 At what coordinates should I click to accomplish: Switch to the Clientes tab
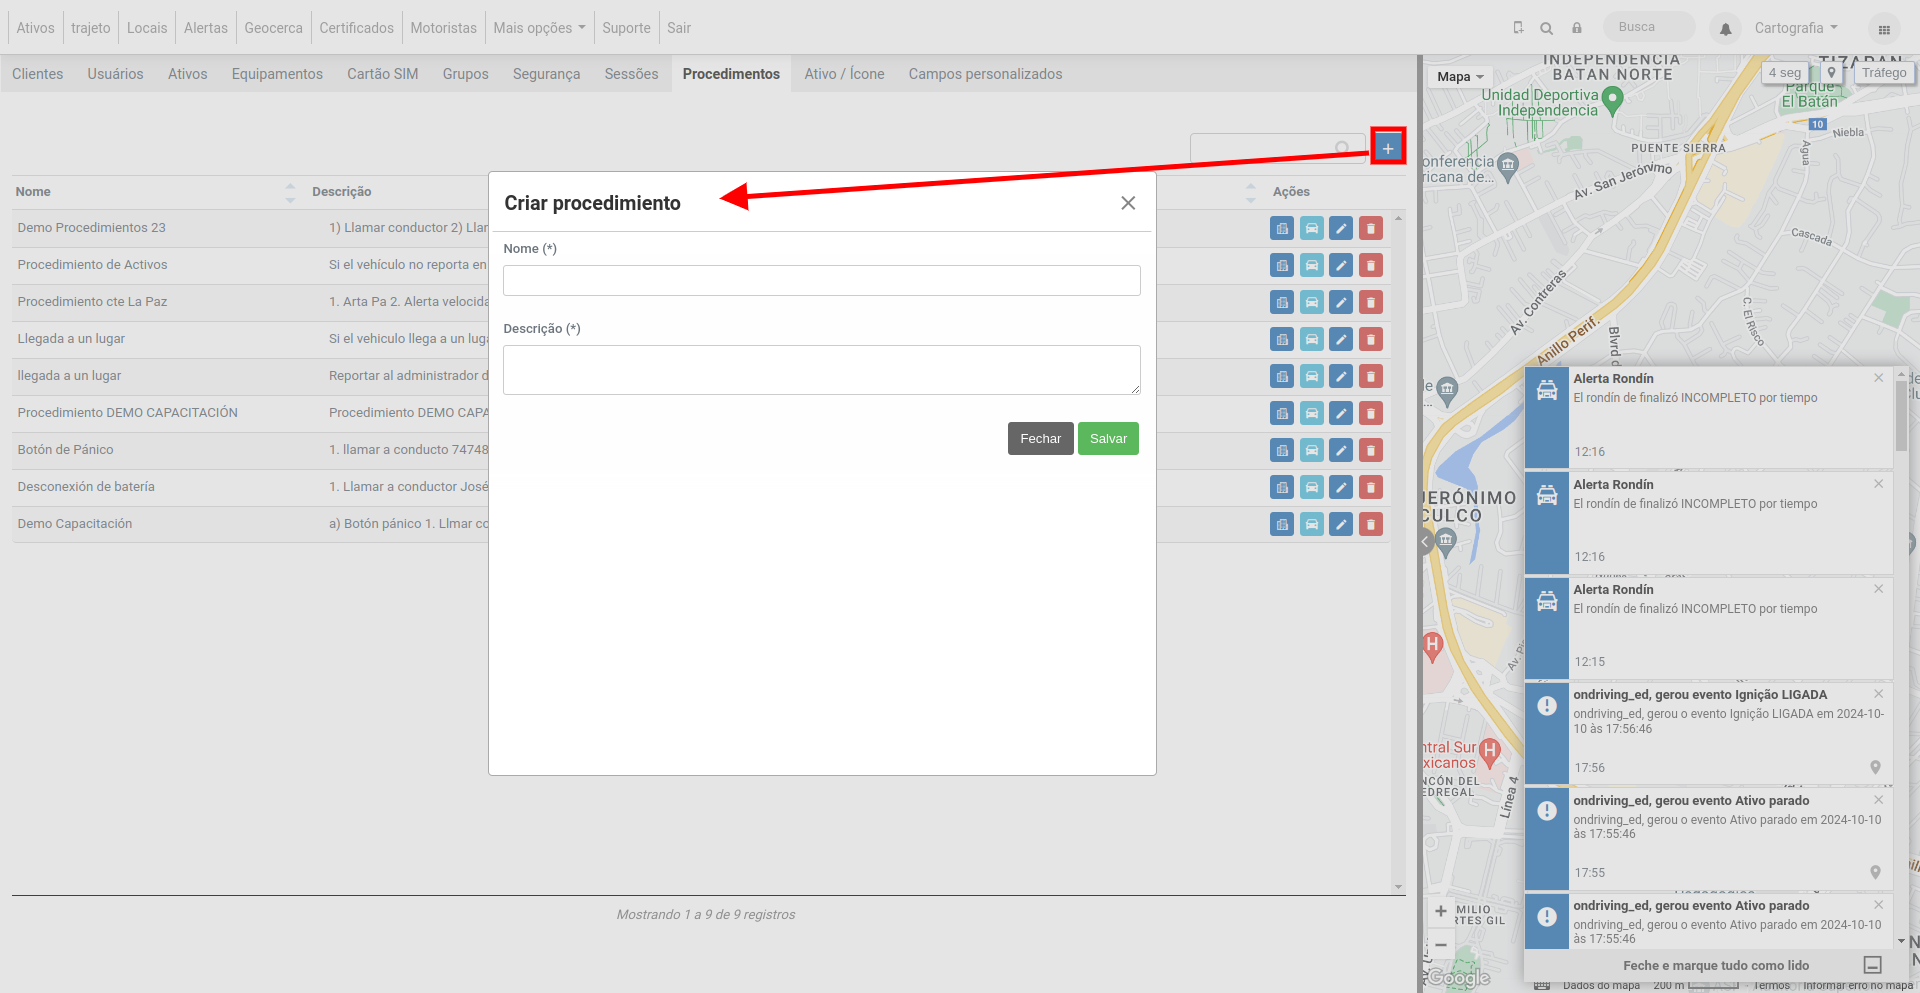pos(38,74)
